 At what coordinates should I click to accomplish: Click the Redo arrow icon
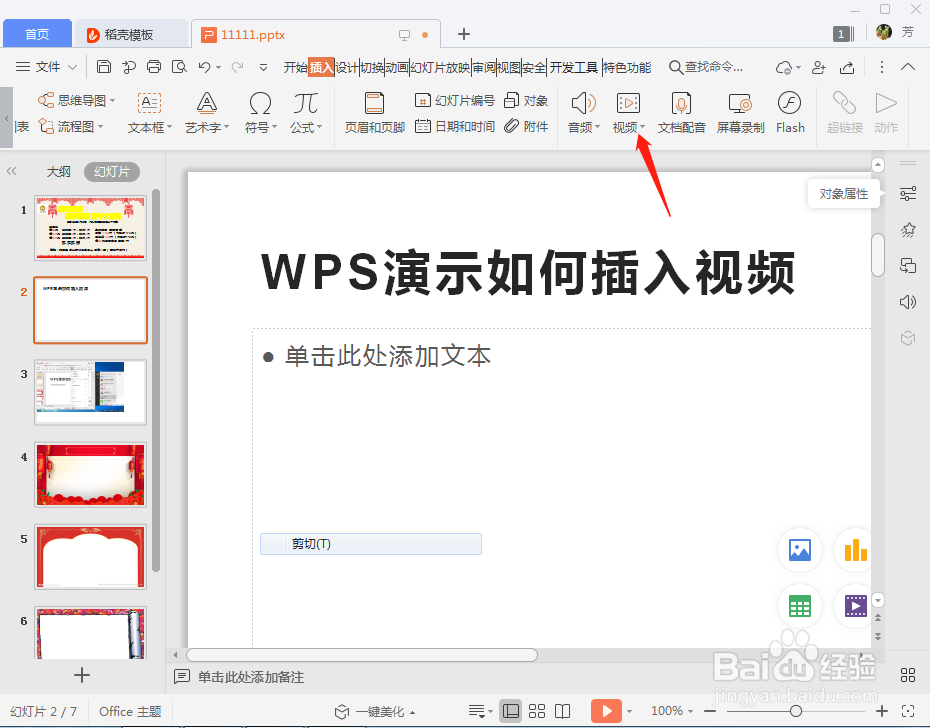click(x=237, y=67)
